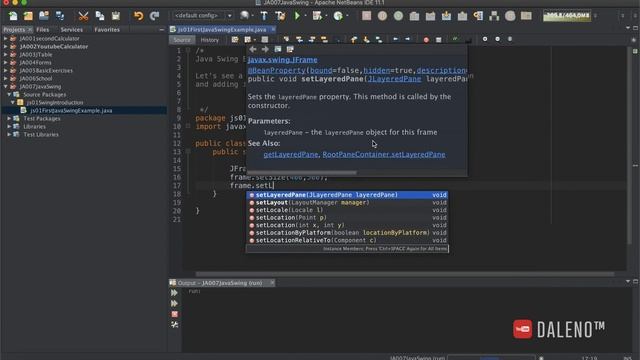Close the Output JA007JavaSwing tab
Screen dimensions: 640x360
click(x=272, y=283)
